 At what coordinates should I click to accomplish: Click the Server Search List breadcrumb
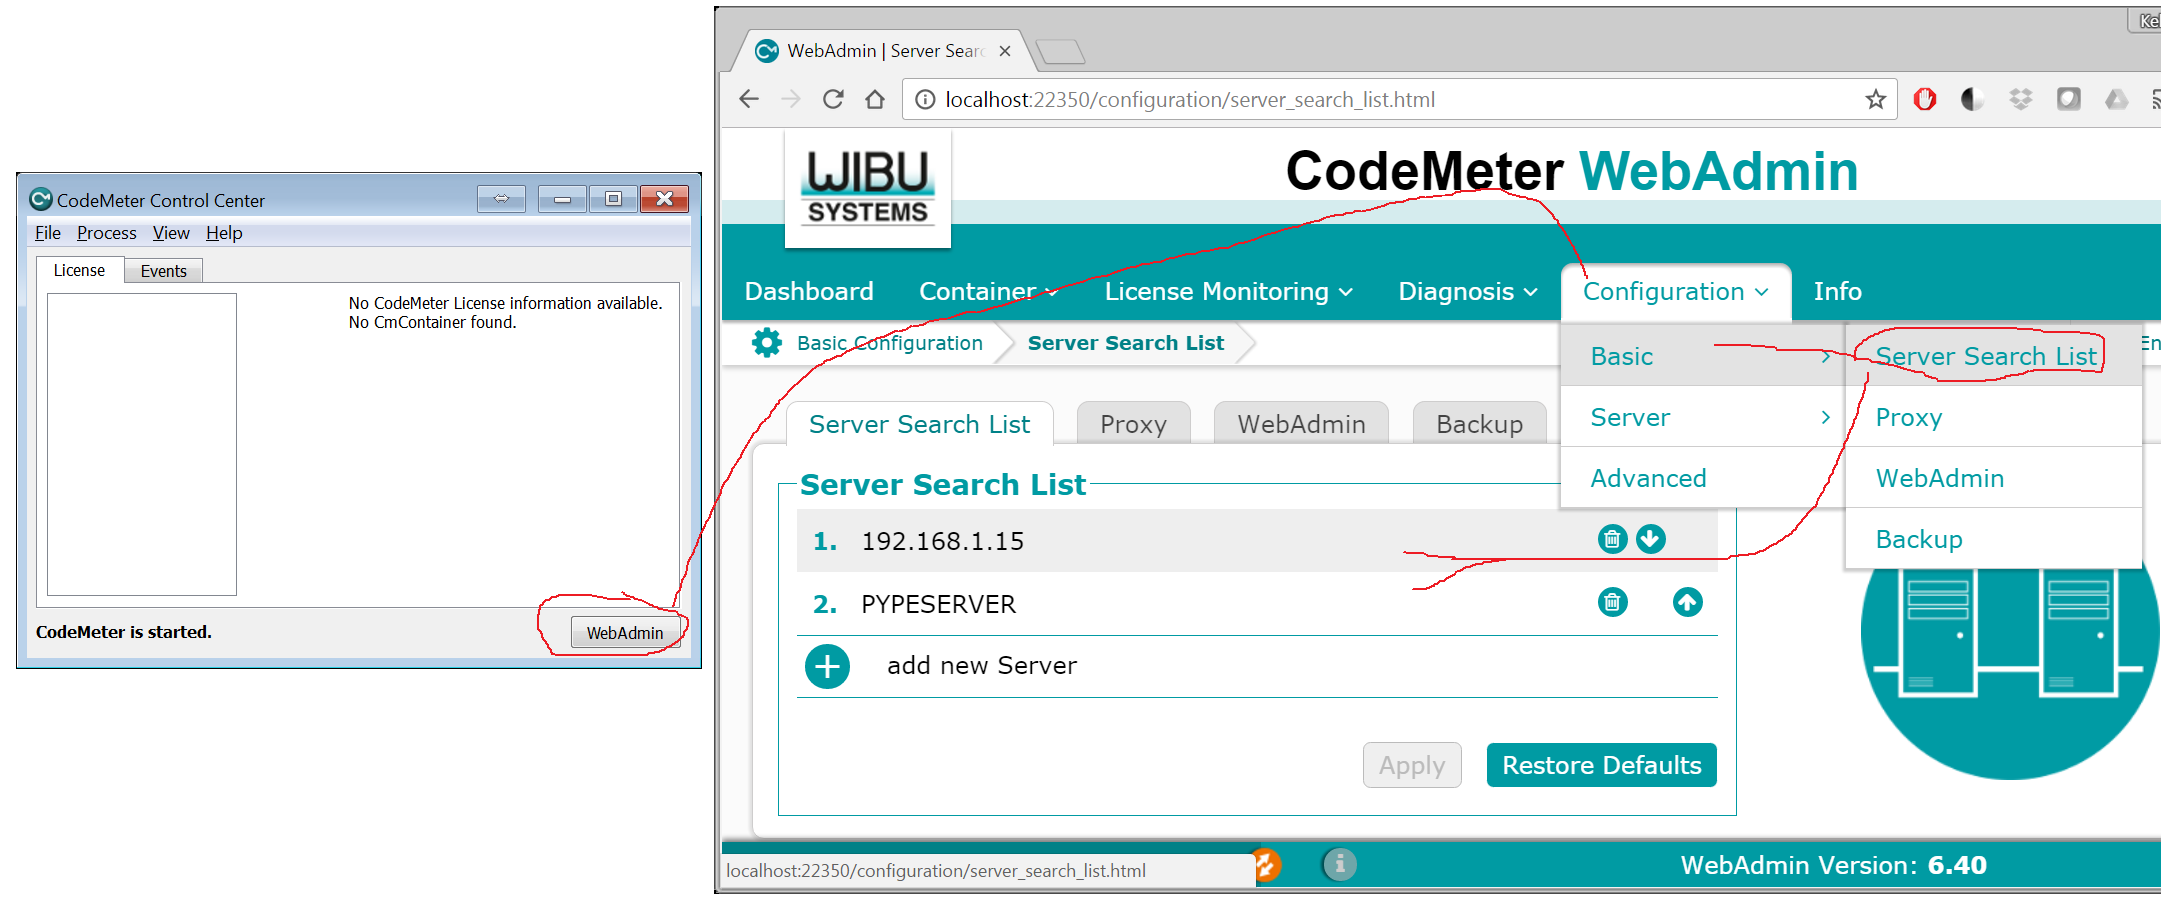[x=1125, y=343]
